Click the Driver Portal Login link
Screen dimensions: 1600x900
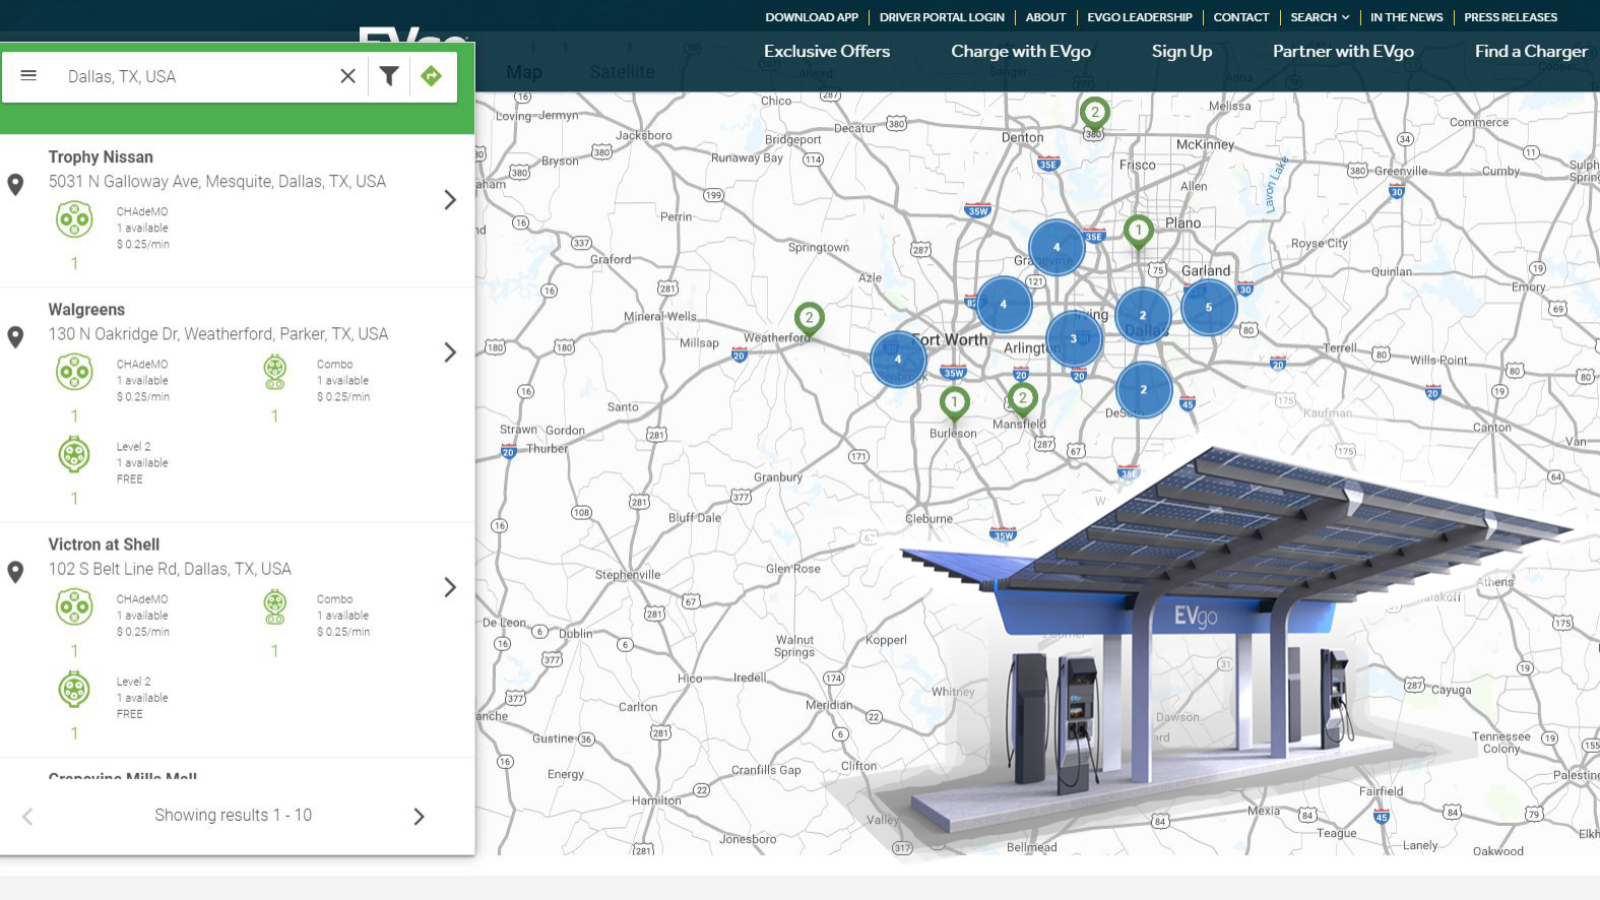(x=941, y=17)
